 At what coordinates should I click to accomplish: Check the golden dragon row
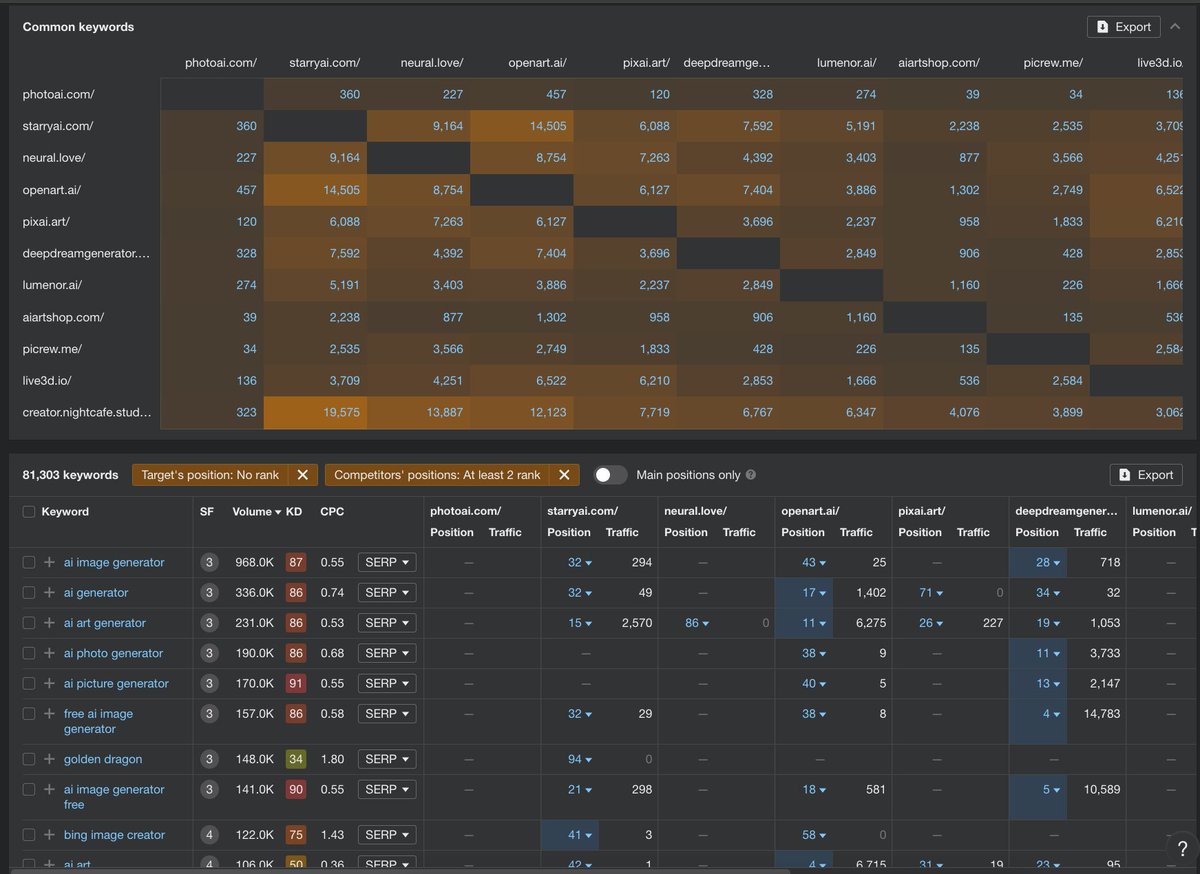coord(29,759)
